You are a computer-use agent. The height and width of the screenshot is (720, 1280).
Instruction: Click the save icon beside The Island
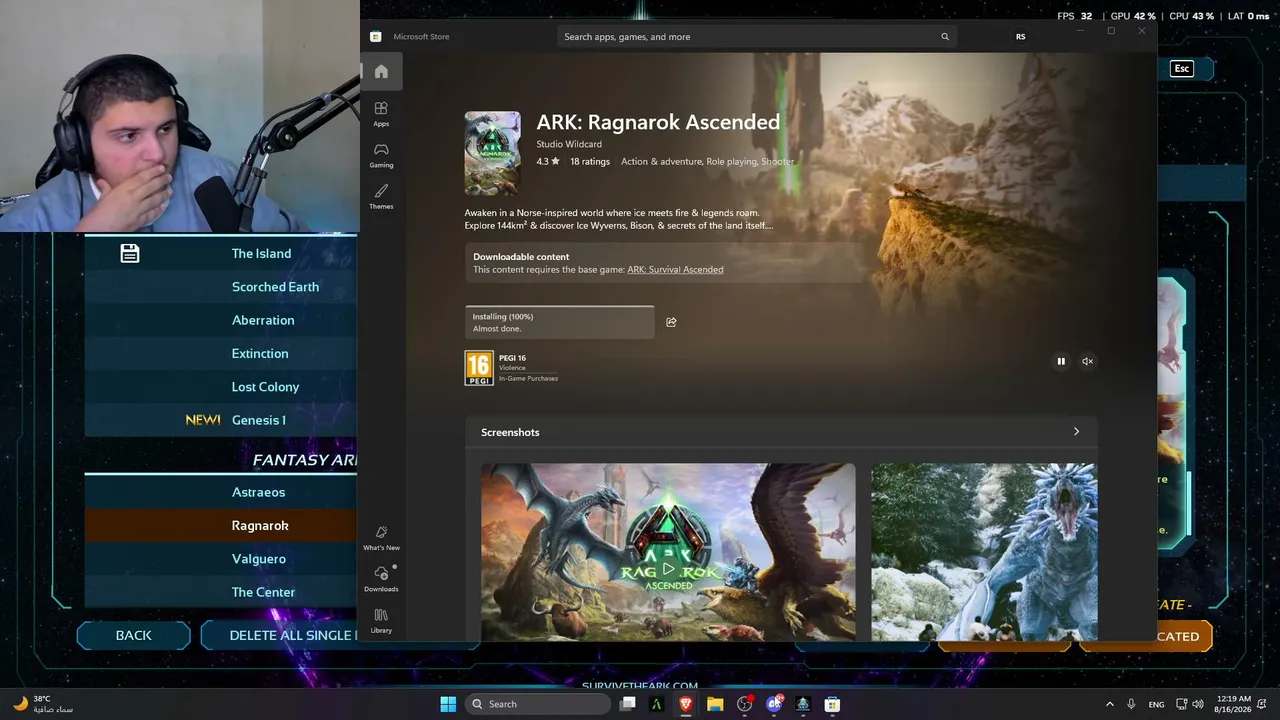pos(130,254)
